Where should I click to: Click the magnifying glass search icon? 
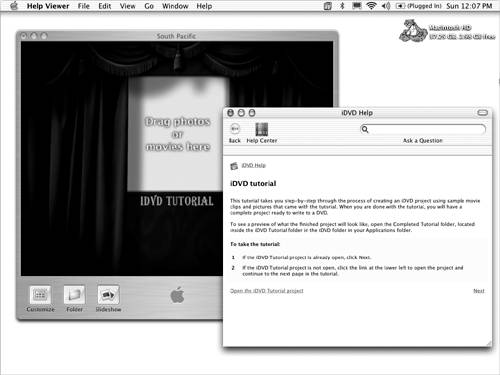(x=365, y=129)
